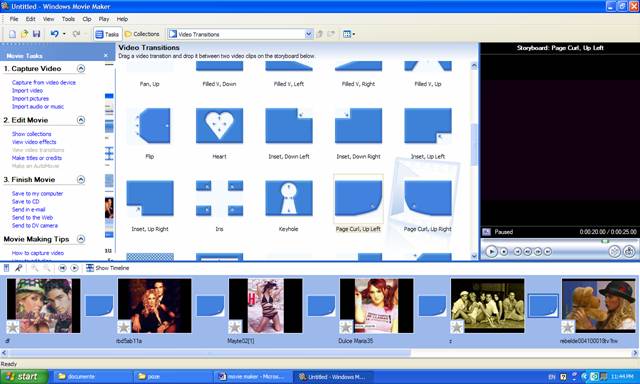Collapse the Edit Movie section
Image resolution: width=640 pixels, height=384 pixels.
[x=81, y=120]
